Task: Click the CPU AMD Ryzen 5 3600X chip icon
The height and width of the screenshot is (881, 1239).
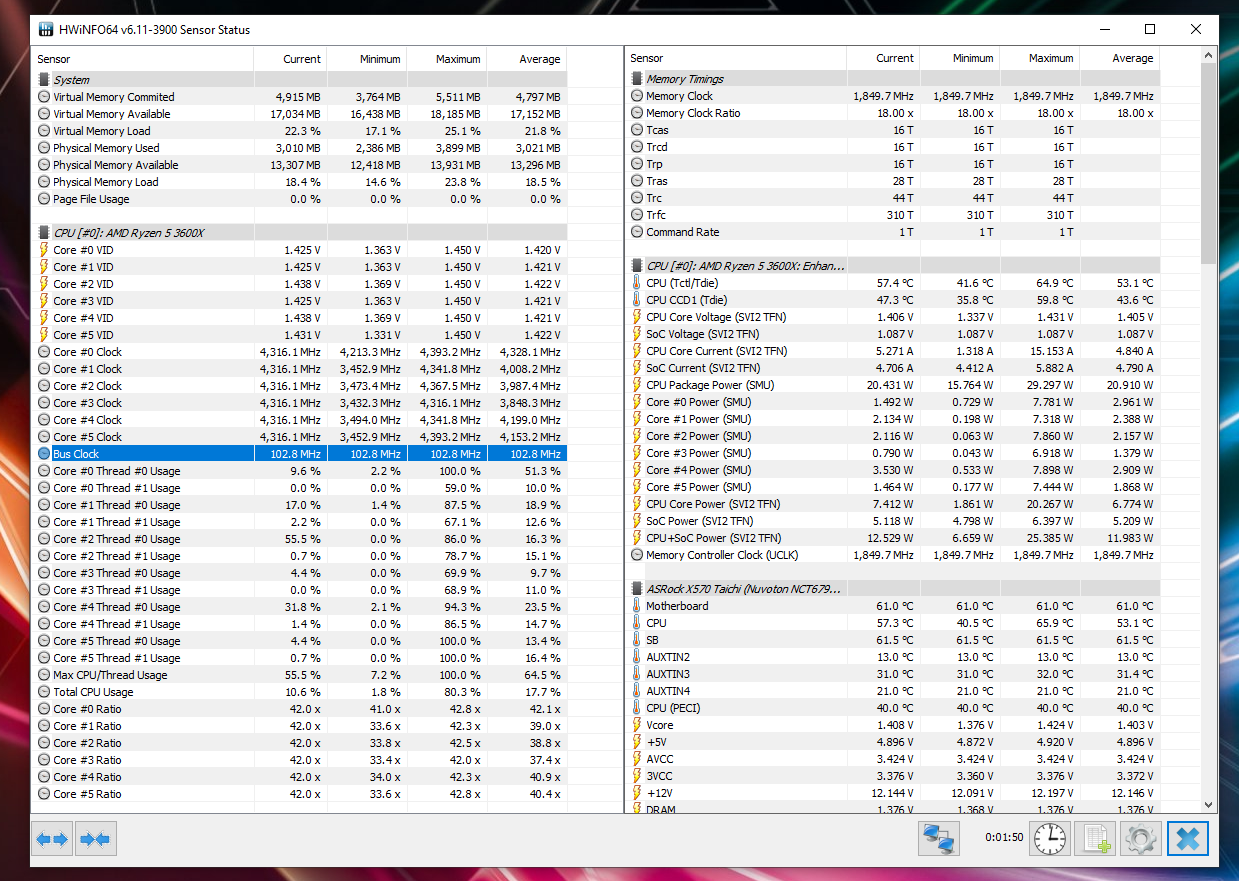Action: (44, 232)
